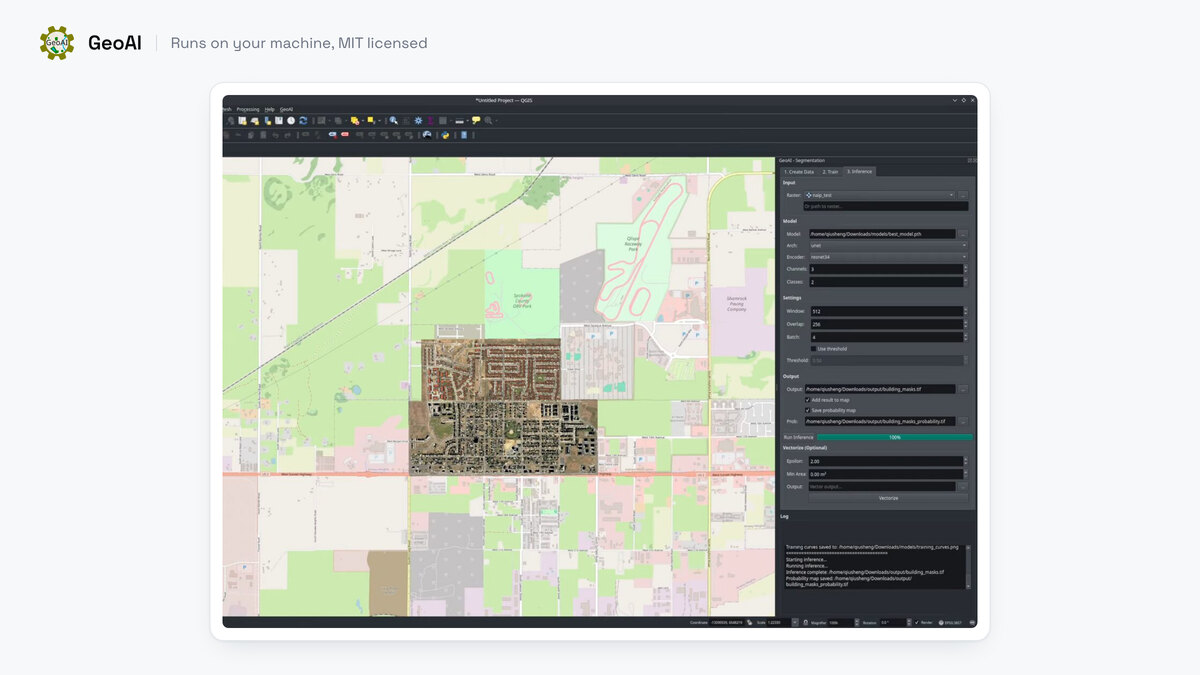Click the faded zoom magnifier icon in toolbar
The width and height of the screenshot is (1200, 675).
click(488, 120)
